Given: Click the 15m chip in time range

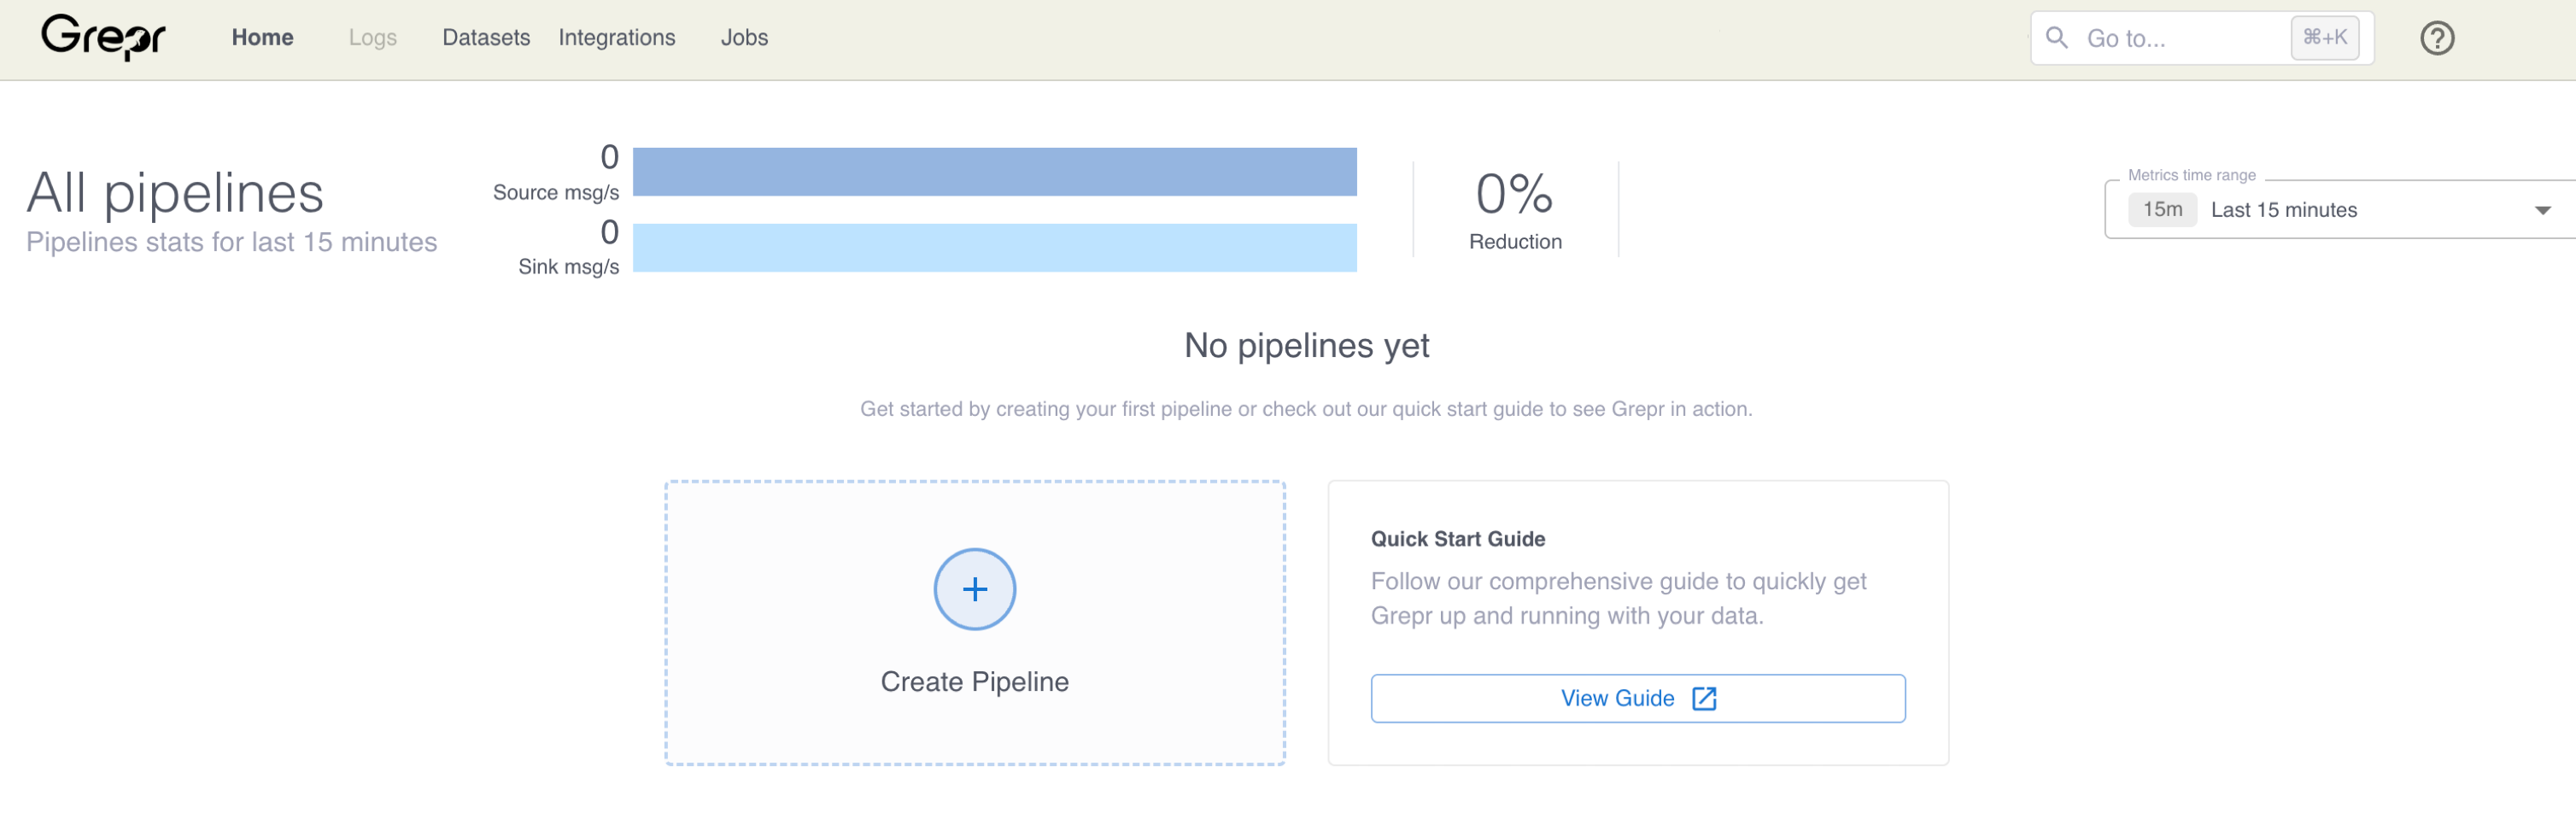Looking at the screenshot, I should pyautogui.click(x=2161, y=209).
